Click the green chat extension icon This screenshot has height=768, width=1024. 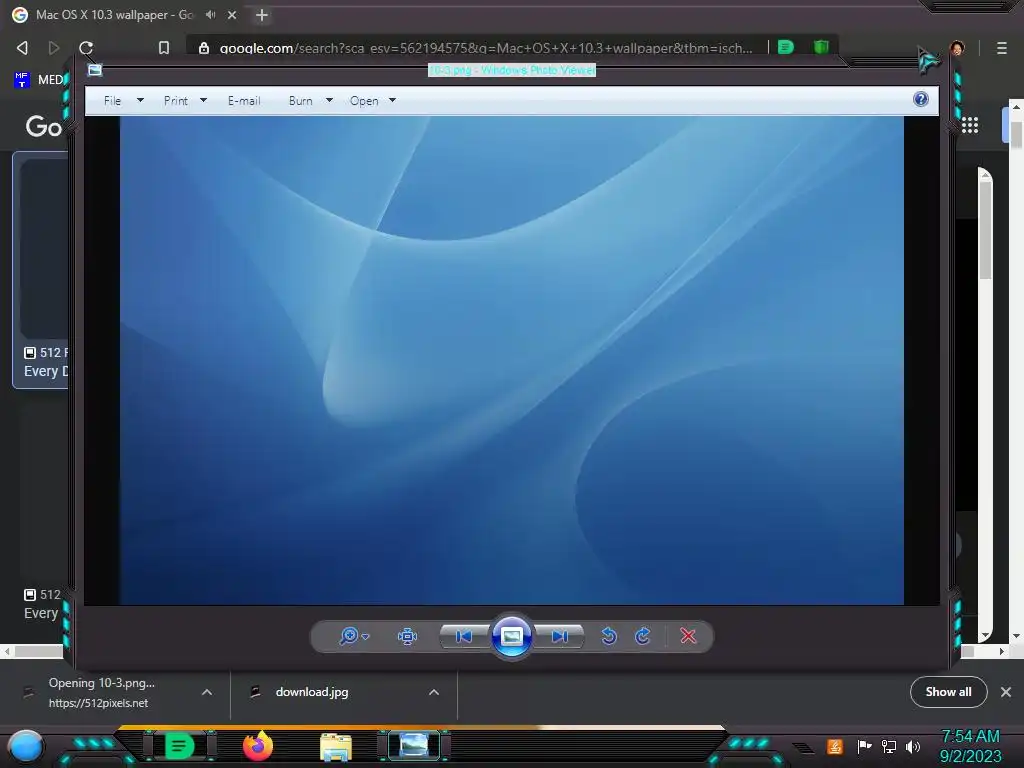tap(786, 47)
